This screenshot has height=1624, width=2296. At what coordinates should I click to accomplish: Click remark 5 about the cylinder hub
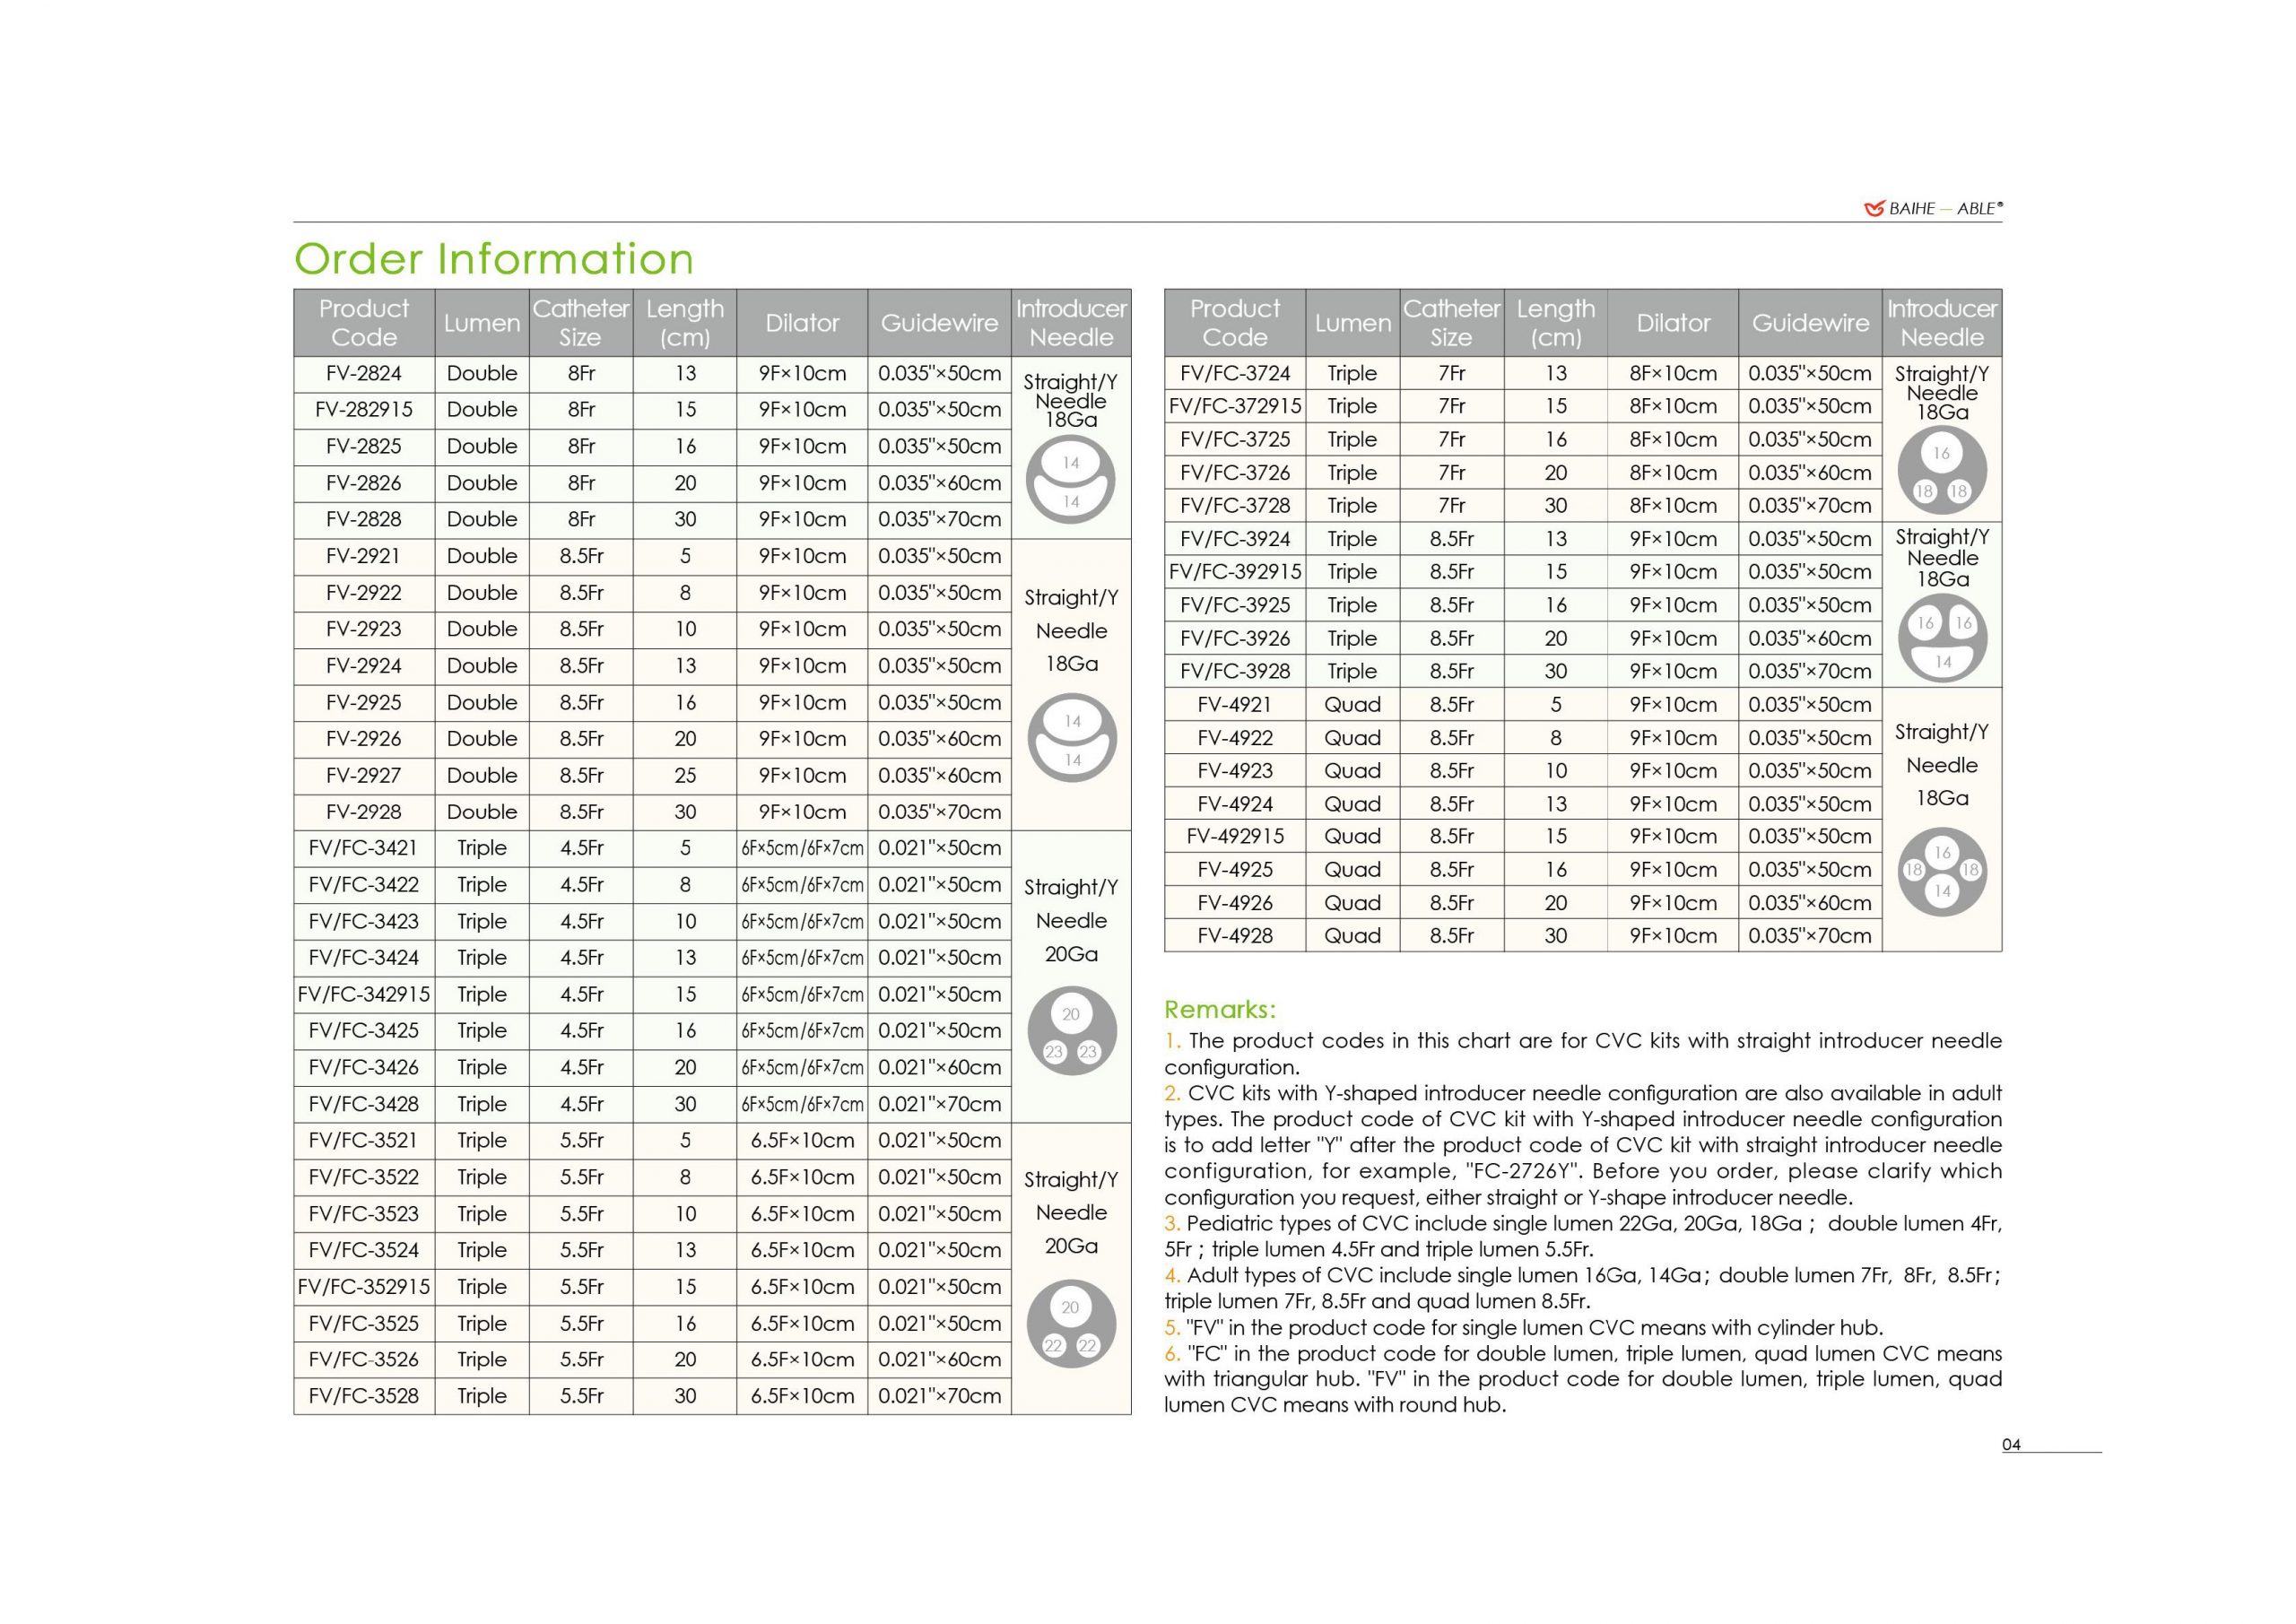point(1524,1328)
